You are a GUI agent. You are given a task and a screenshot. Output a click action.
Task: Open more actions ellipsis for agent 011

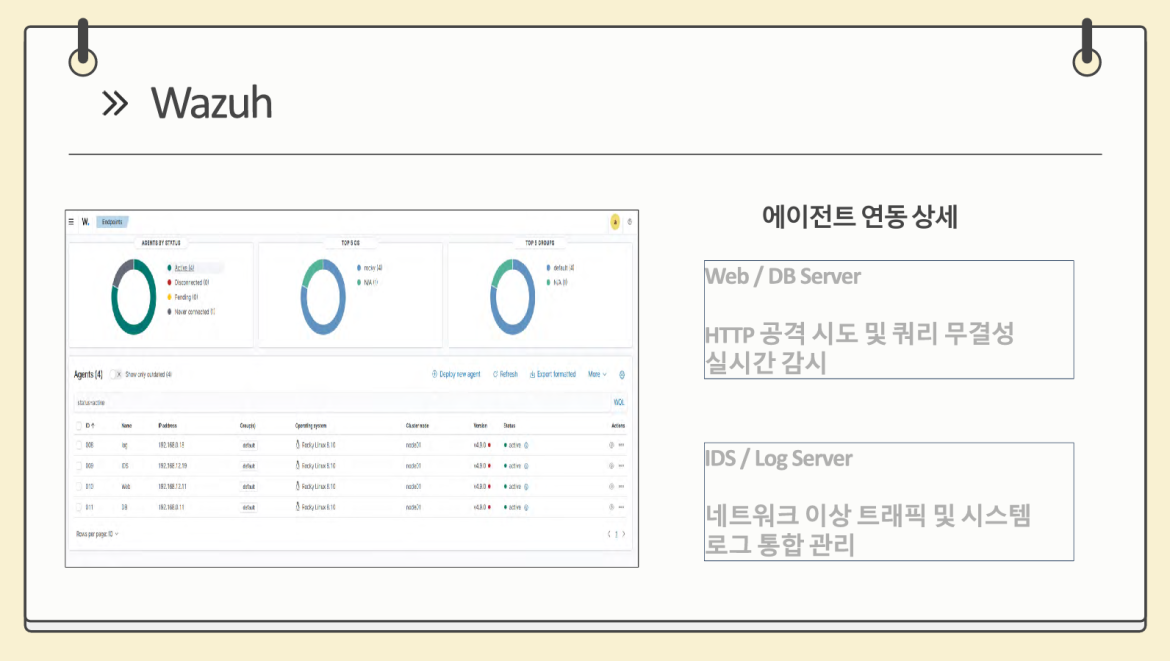(622, 507)
